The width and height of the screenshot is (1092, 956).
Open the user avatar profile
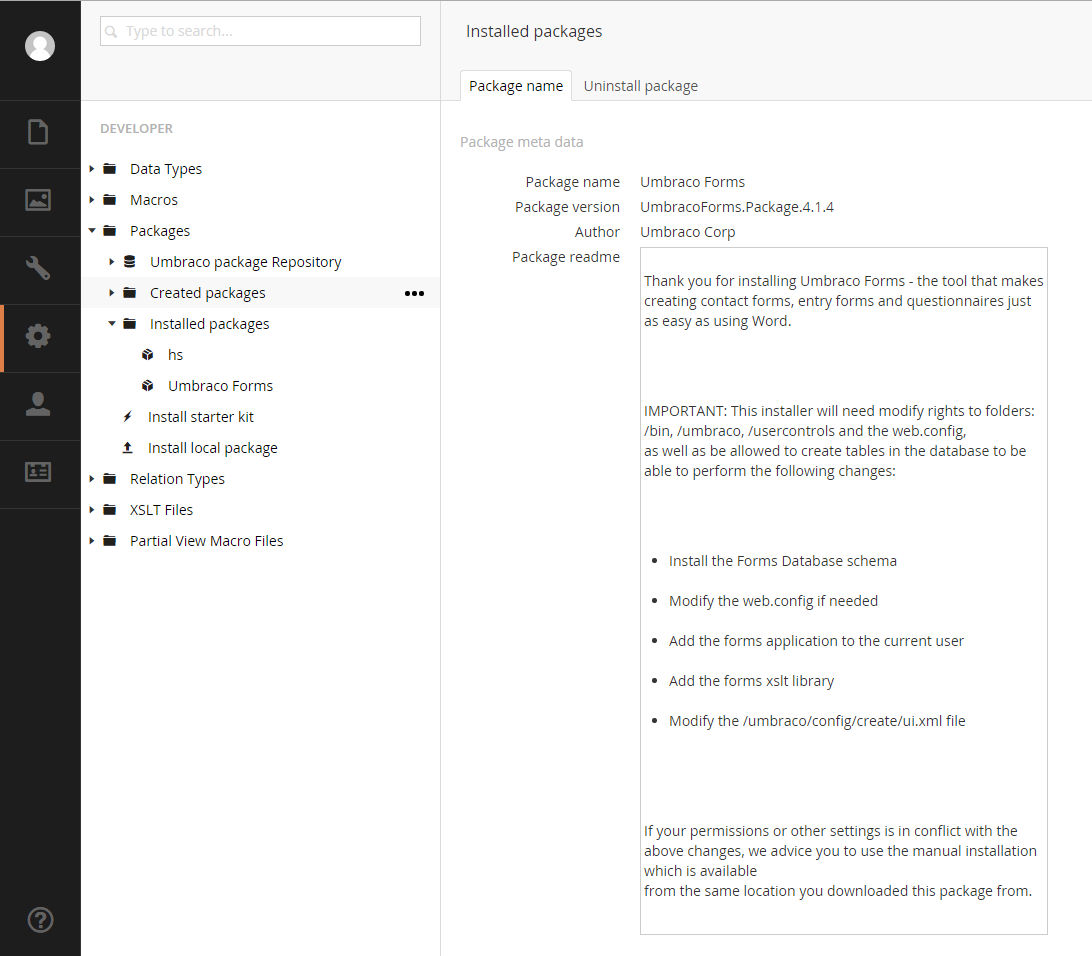click(x=40, y=46)
